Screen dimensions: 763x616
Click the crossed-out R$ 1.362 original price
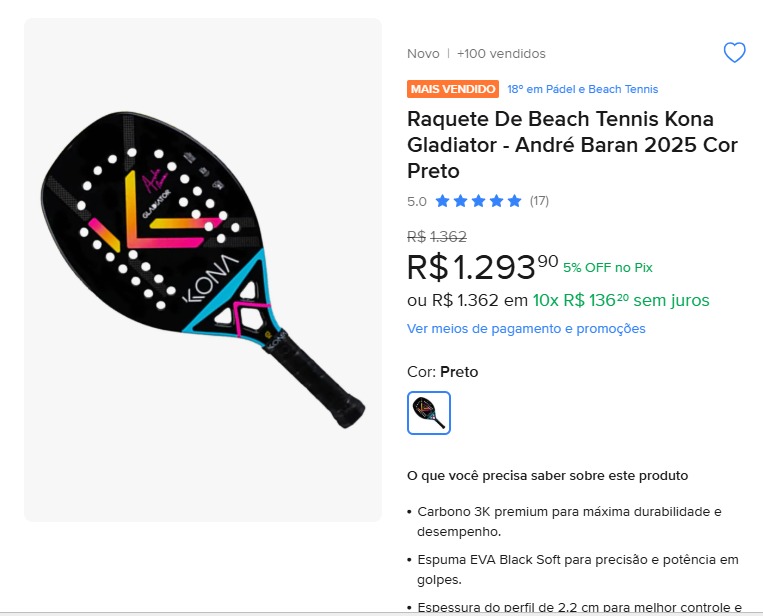(437, 237)
